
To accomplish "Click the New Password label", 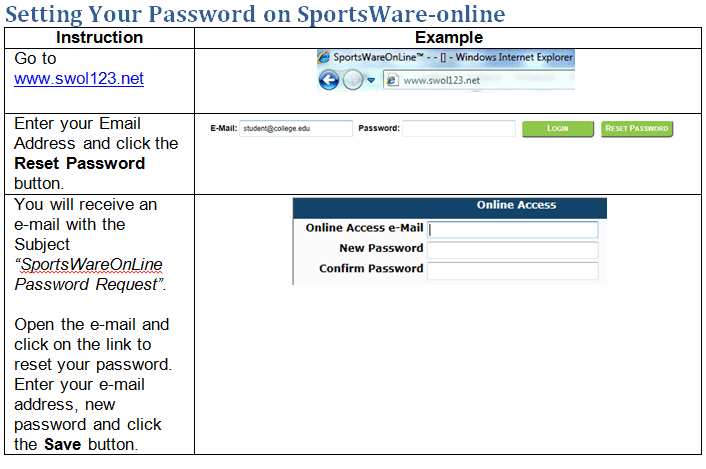I will (381, 248).
